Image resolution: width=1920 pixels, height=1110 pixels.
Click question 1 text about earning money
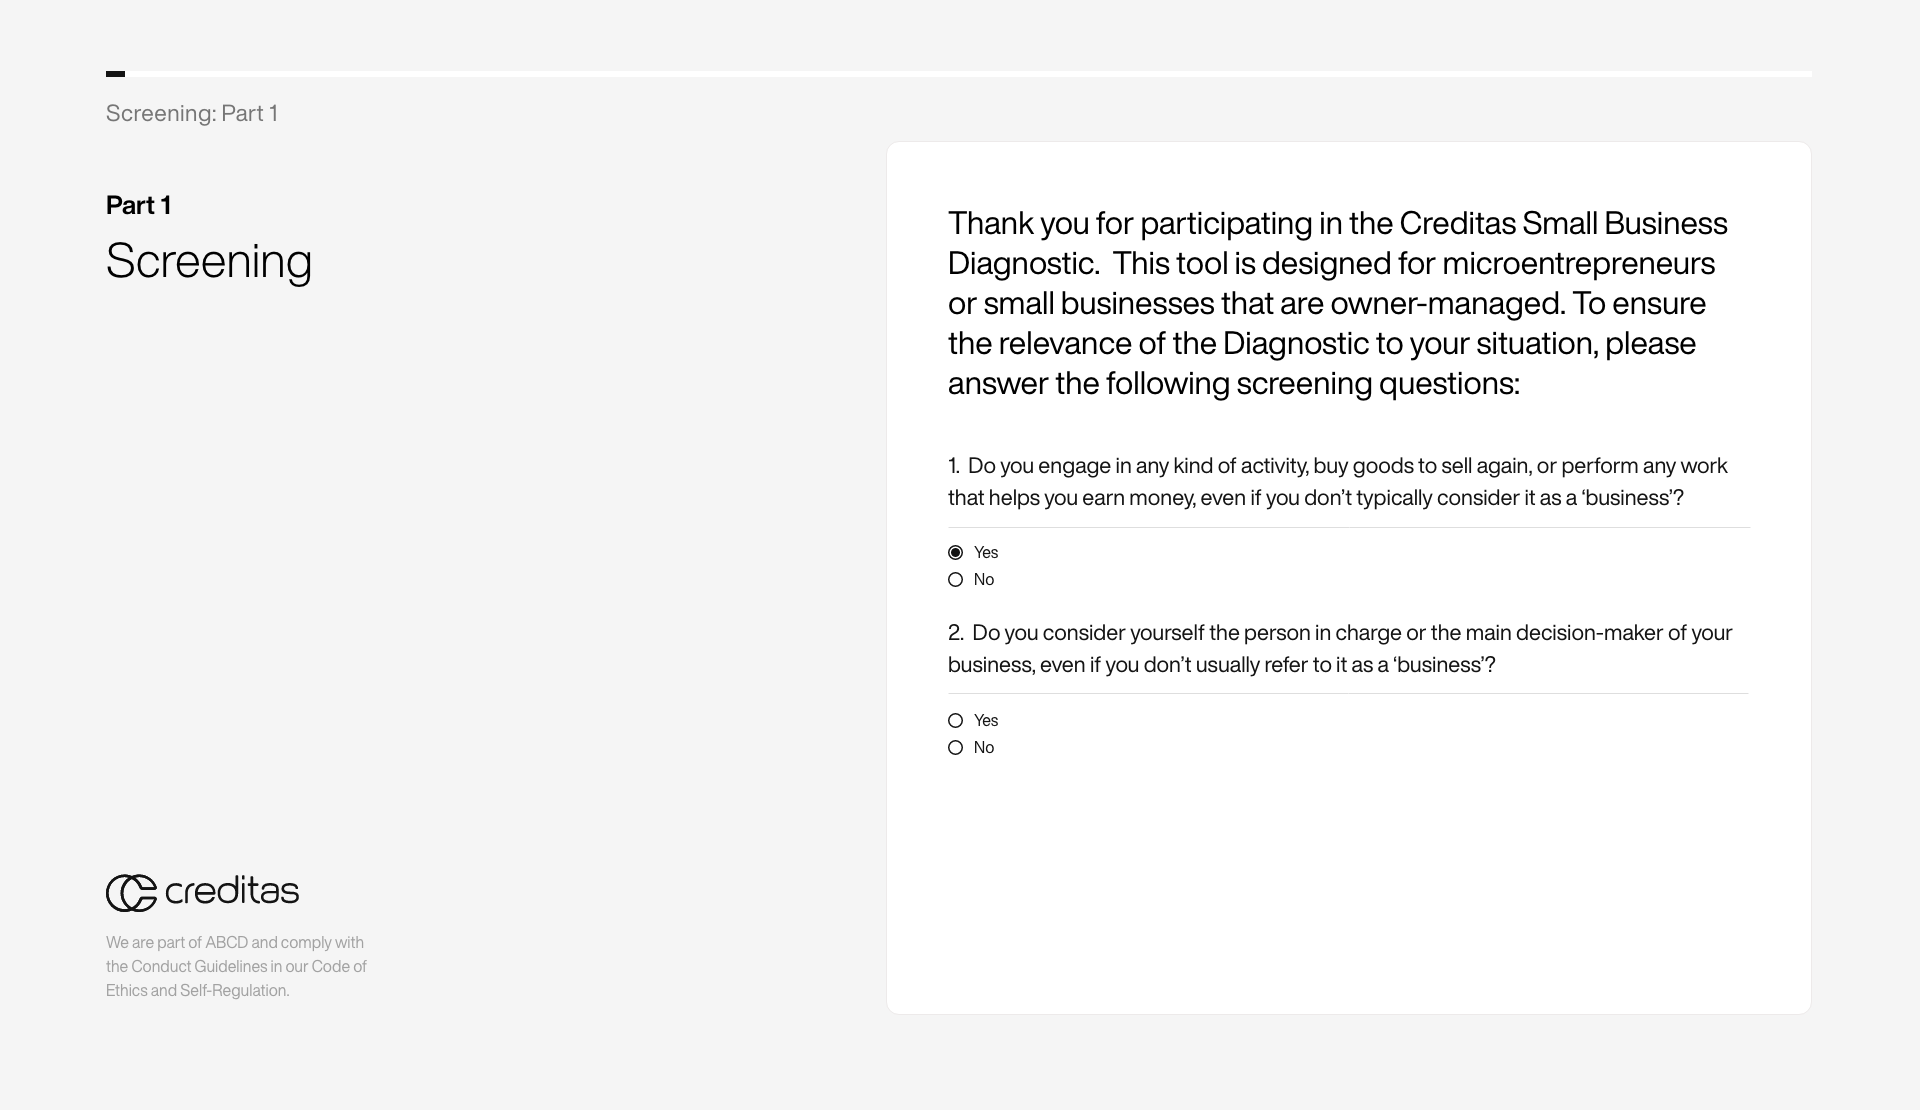point(1338,482)
